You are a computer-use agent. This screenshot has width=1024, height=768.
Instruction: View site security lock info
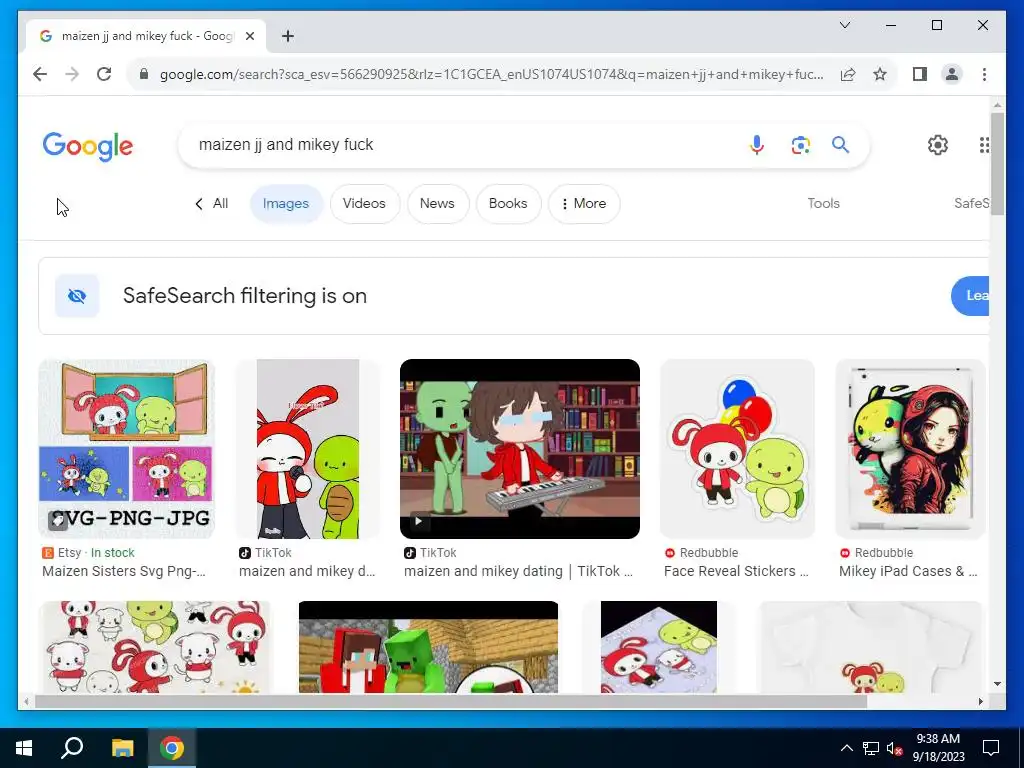[x=144, y=74]
